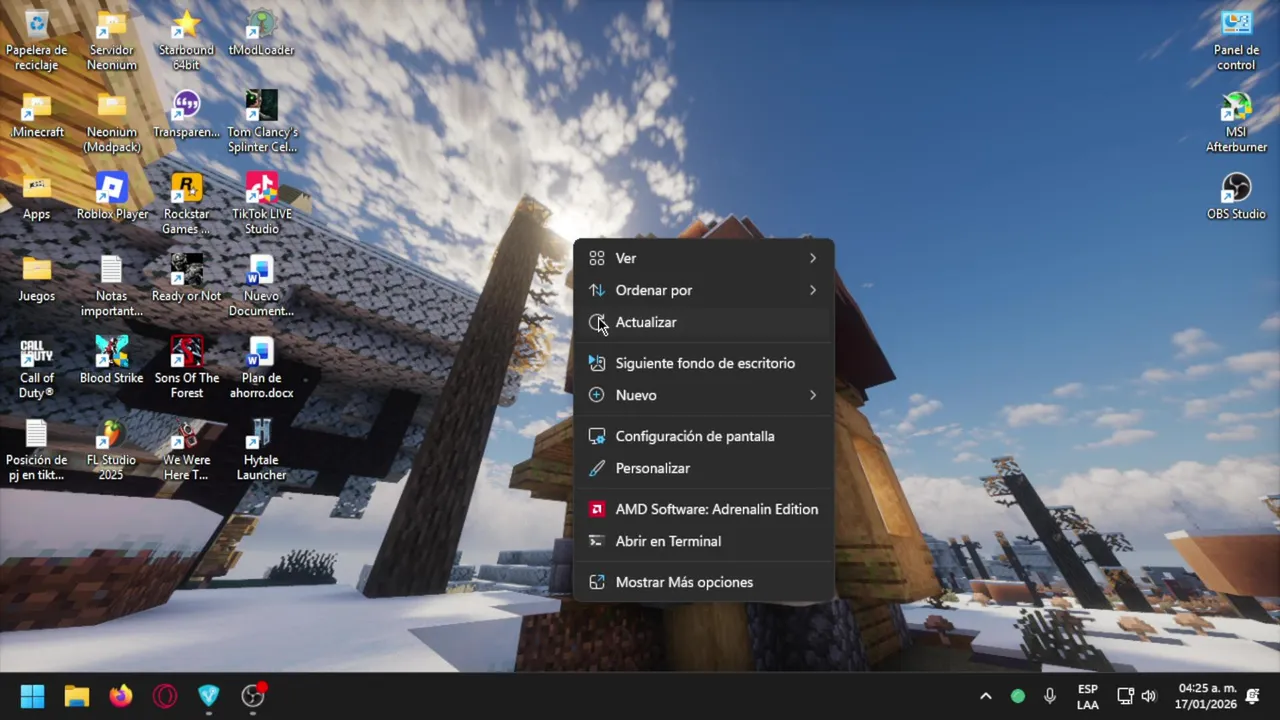The height and width of the screenshot is (720, 1280).
Task: Select the Panel de control shortcut
Action: coord(1236,40)
